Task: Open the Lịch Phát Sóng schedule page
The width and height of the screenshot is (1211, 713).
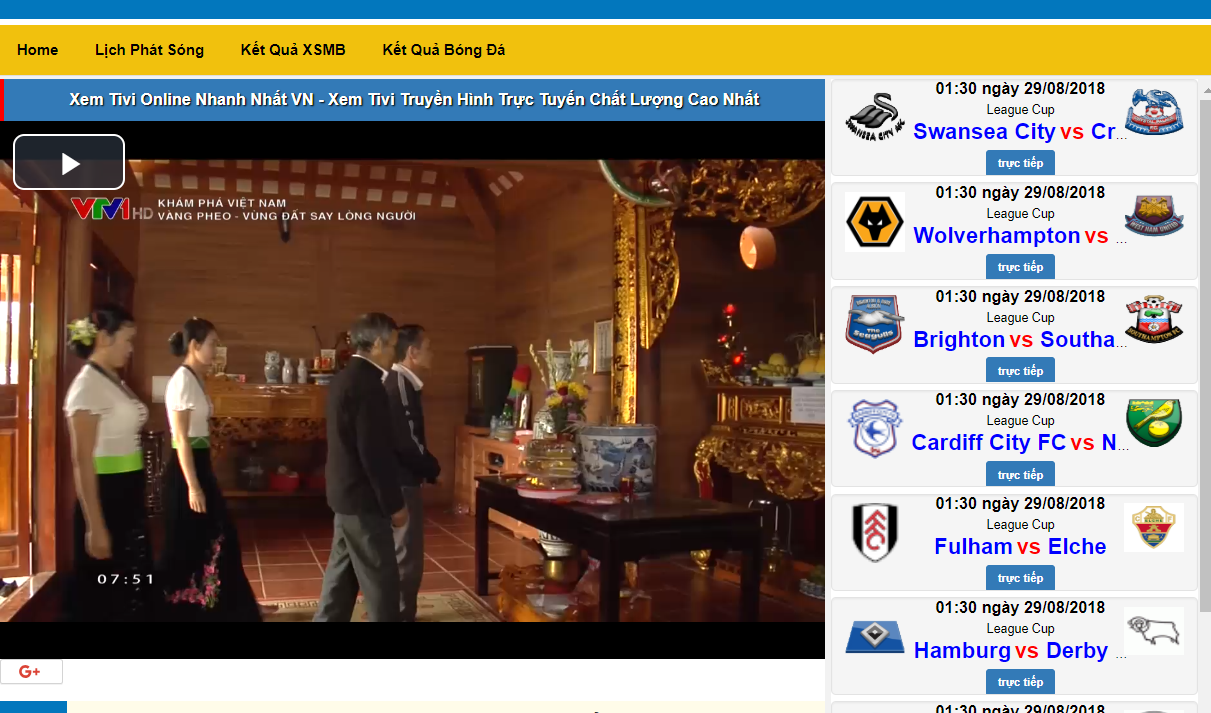Action: [x=149, y=50]
